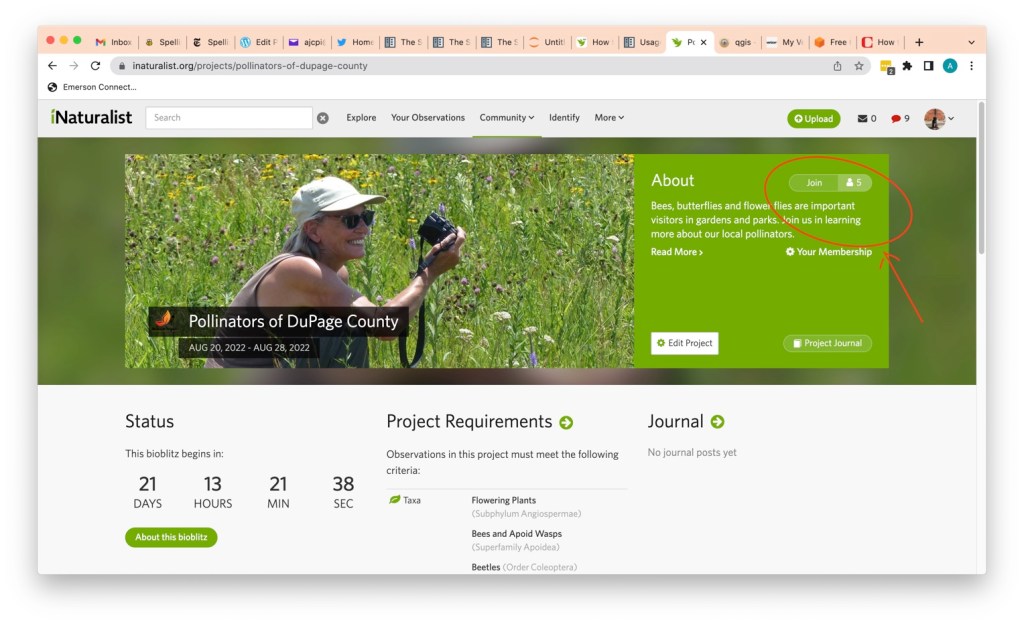1024x624 pixels.
Task: Go to Your Observations menu item
Action: click(427, 118)
